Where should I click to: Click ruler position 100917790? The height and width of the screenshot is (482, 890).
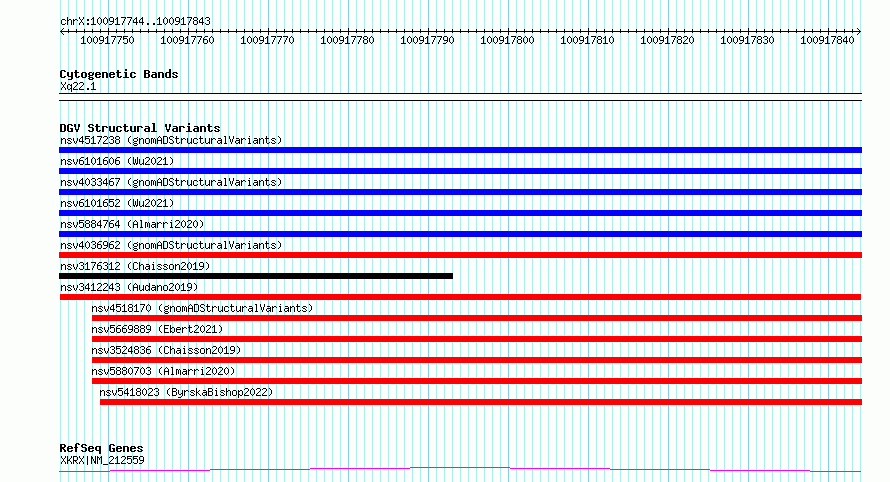click(x=427, y=40)
